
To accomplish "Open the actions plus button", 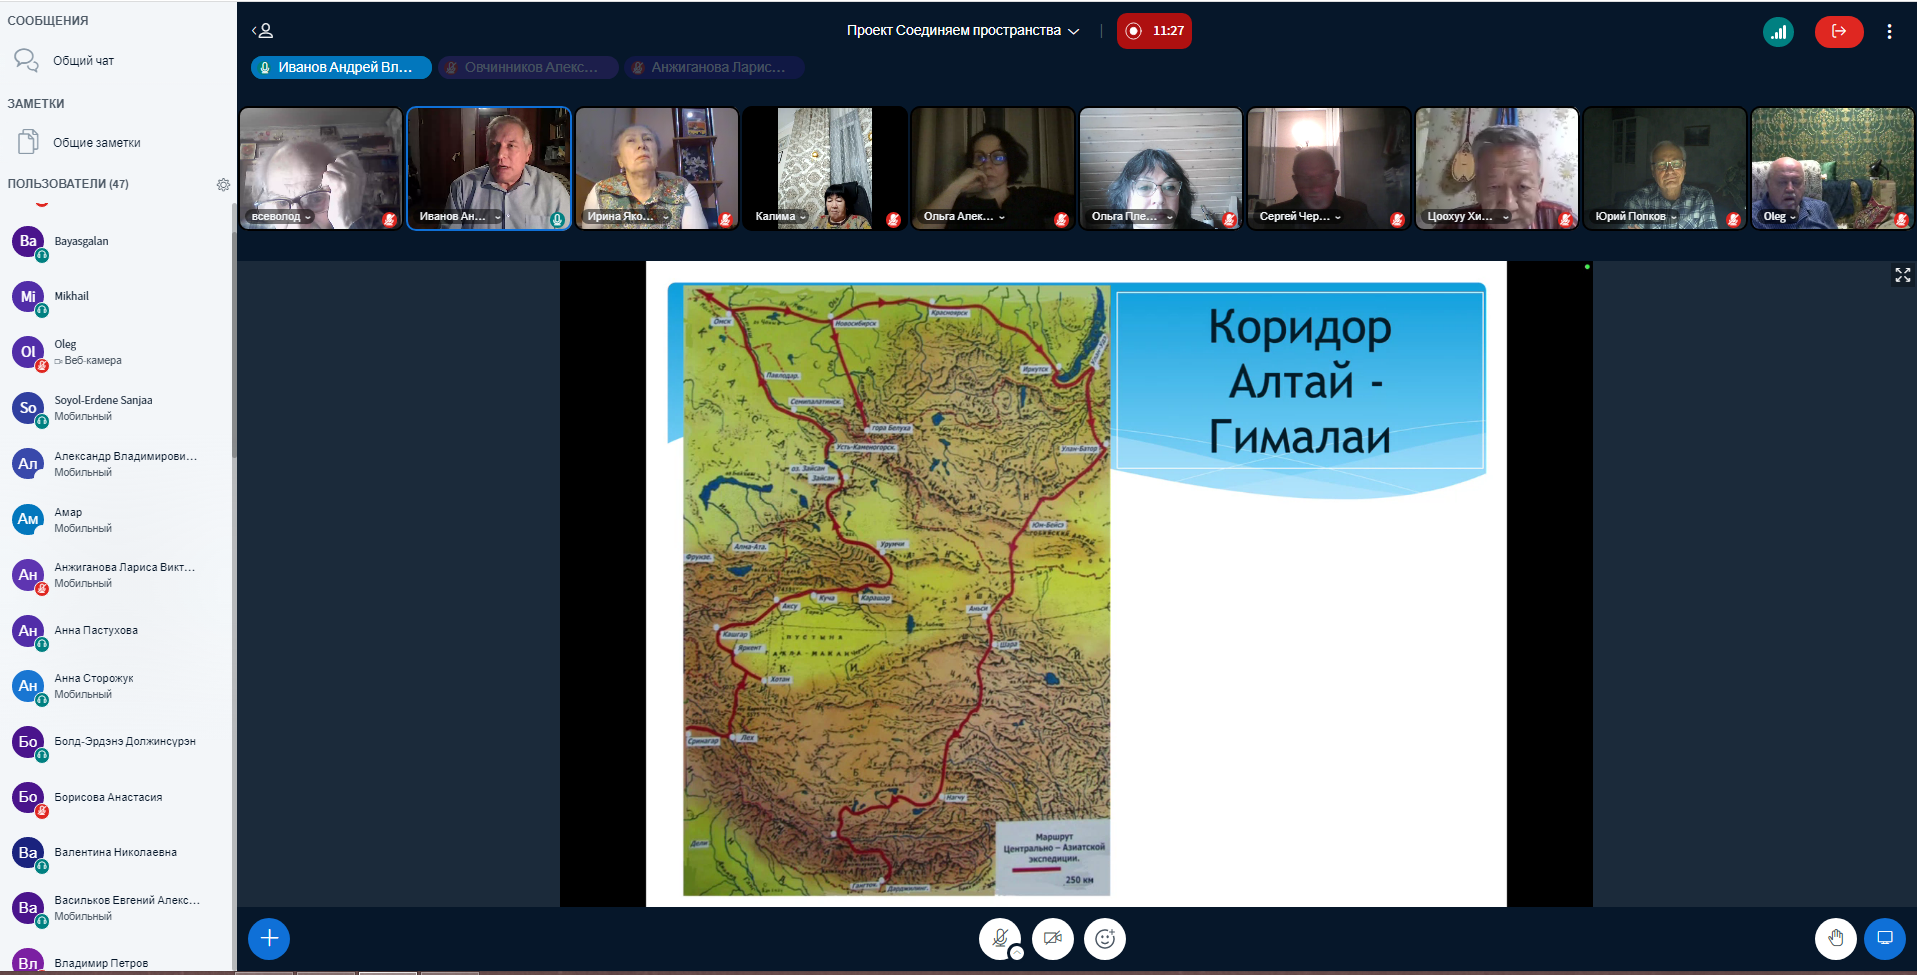I will (x=269, y=938).
